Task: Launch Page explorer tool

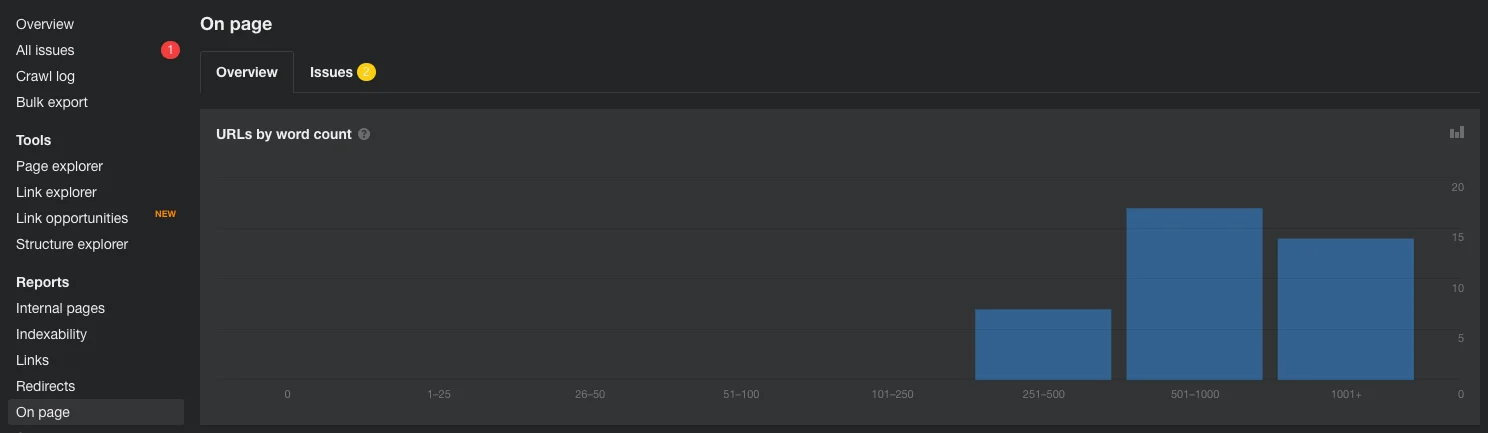Action: pos(59,166)
